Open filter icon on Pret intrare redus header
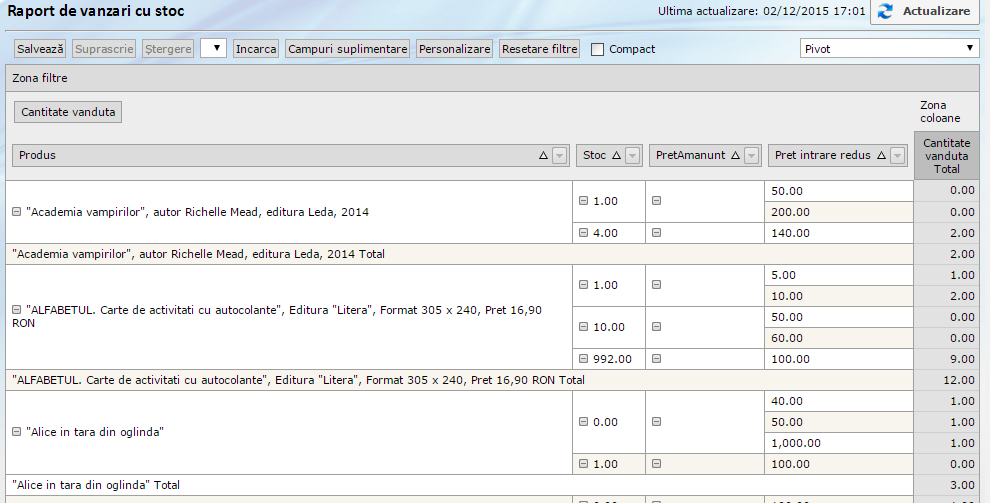Screen dimensions: 990x503 pyautogui.click(x=897, y=155)
